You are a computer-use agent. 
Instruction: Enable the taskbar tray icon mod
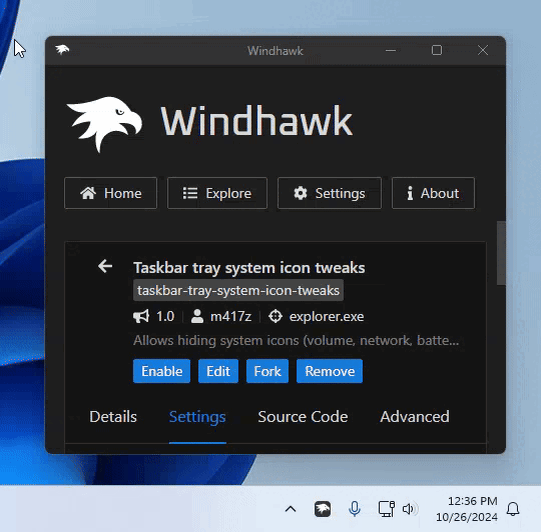pyautogui.click(x=161, y=371)
